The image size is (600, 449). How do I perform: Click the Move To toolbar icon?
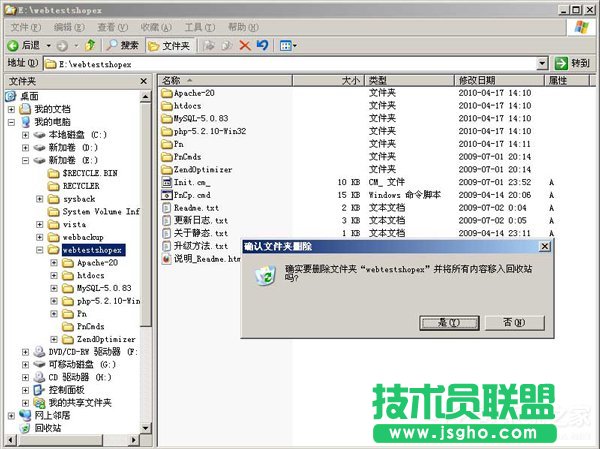point(209,46)
